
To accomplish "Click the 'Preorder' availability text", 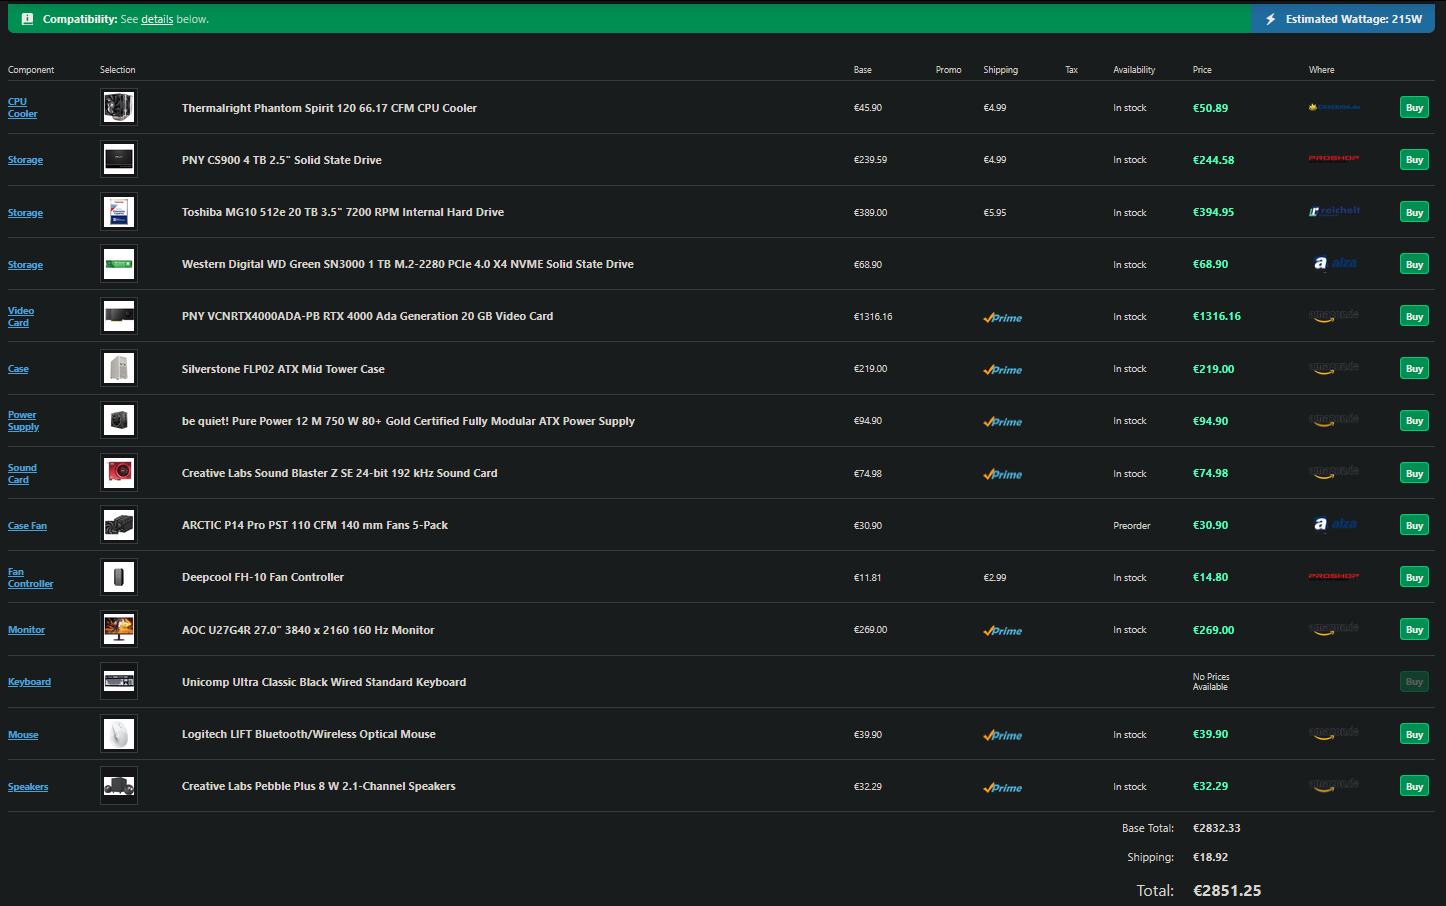I will [1132, 525].
